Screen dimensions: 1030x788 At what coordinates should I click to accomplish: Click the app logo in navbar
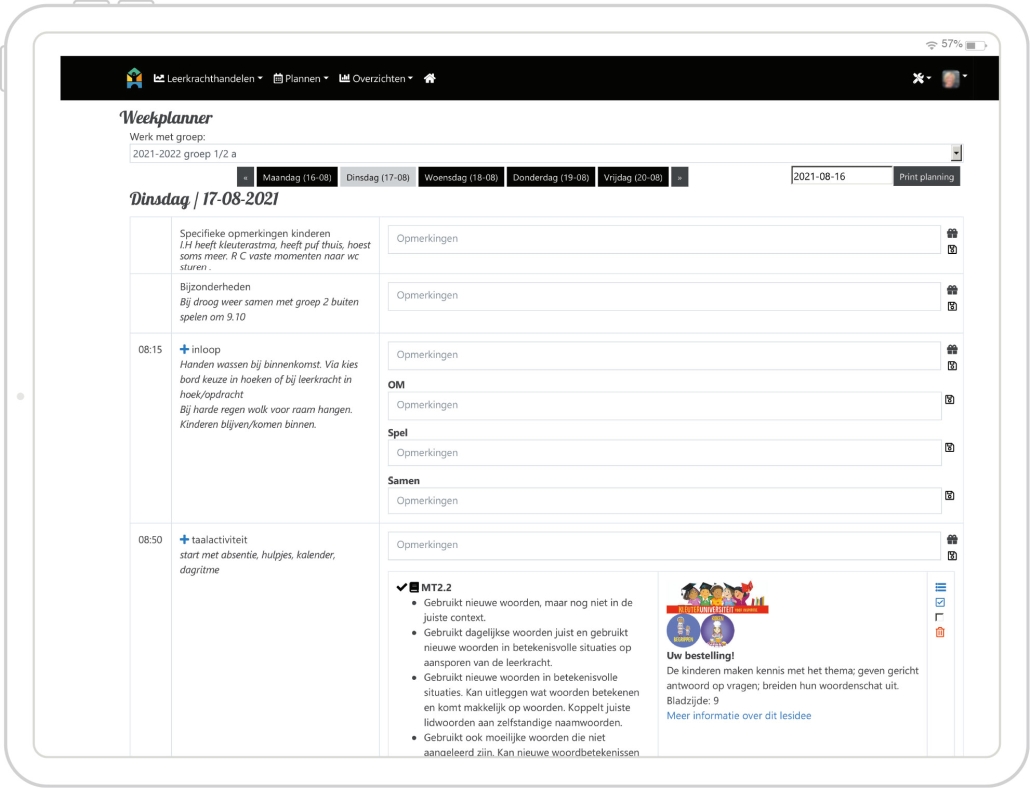[134, 78]
